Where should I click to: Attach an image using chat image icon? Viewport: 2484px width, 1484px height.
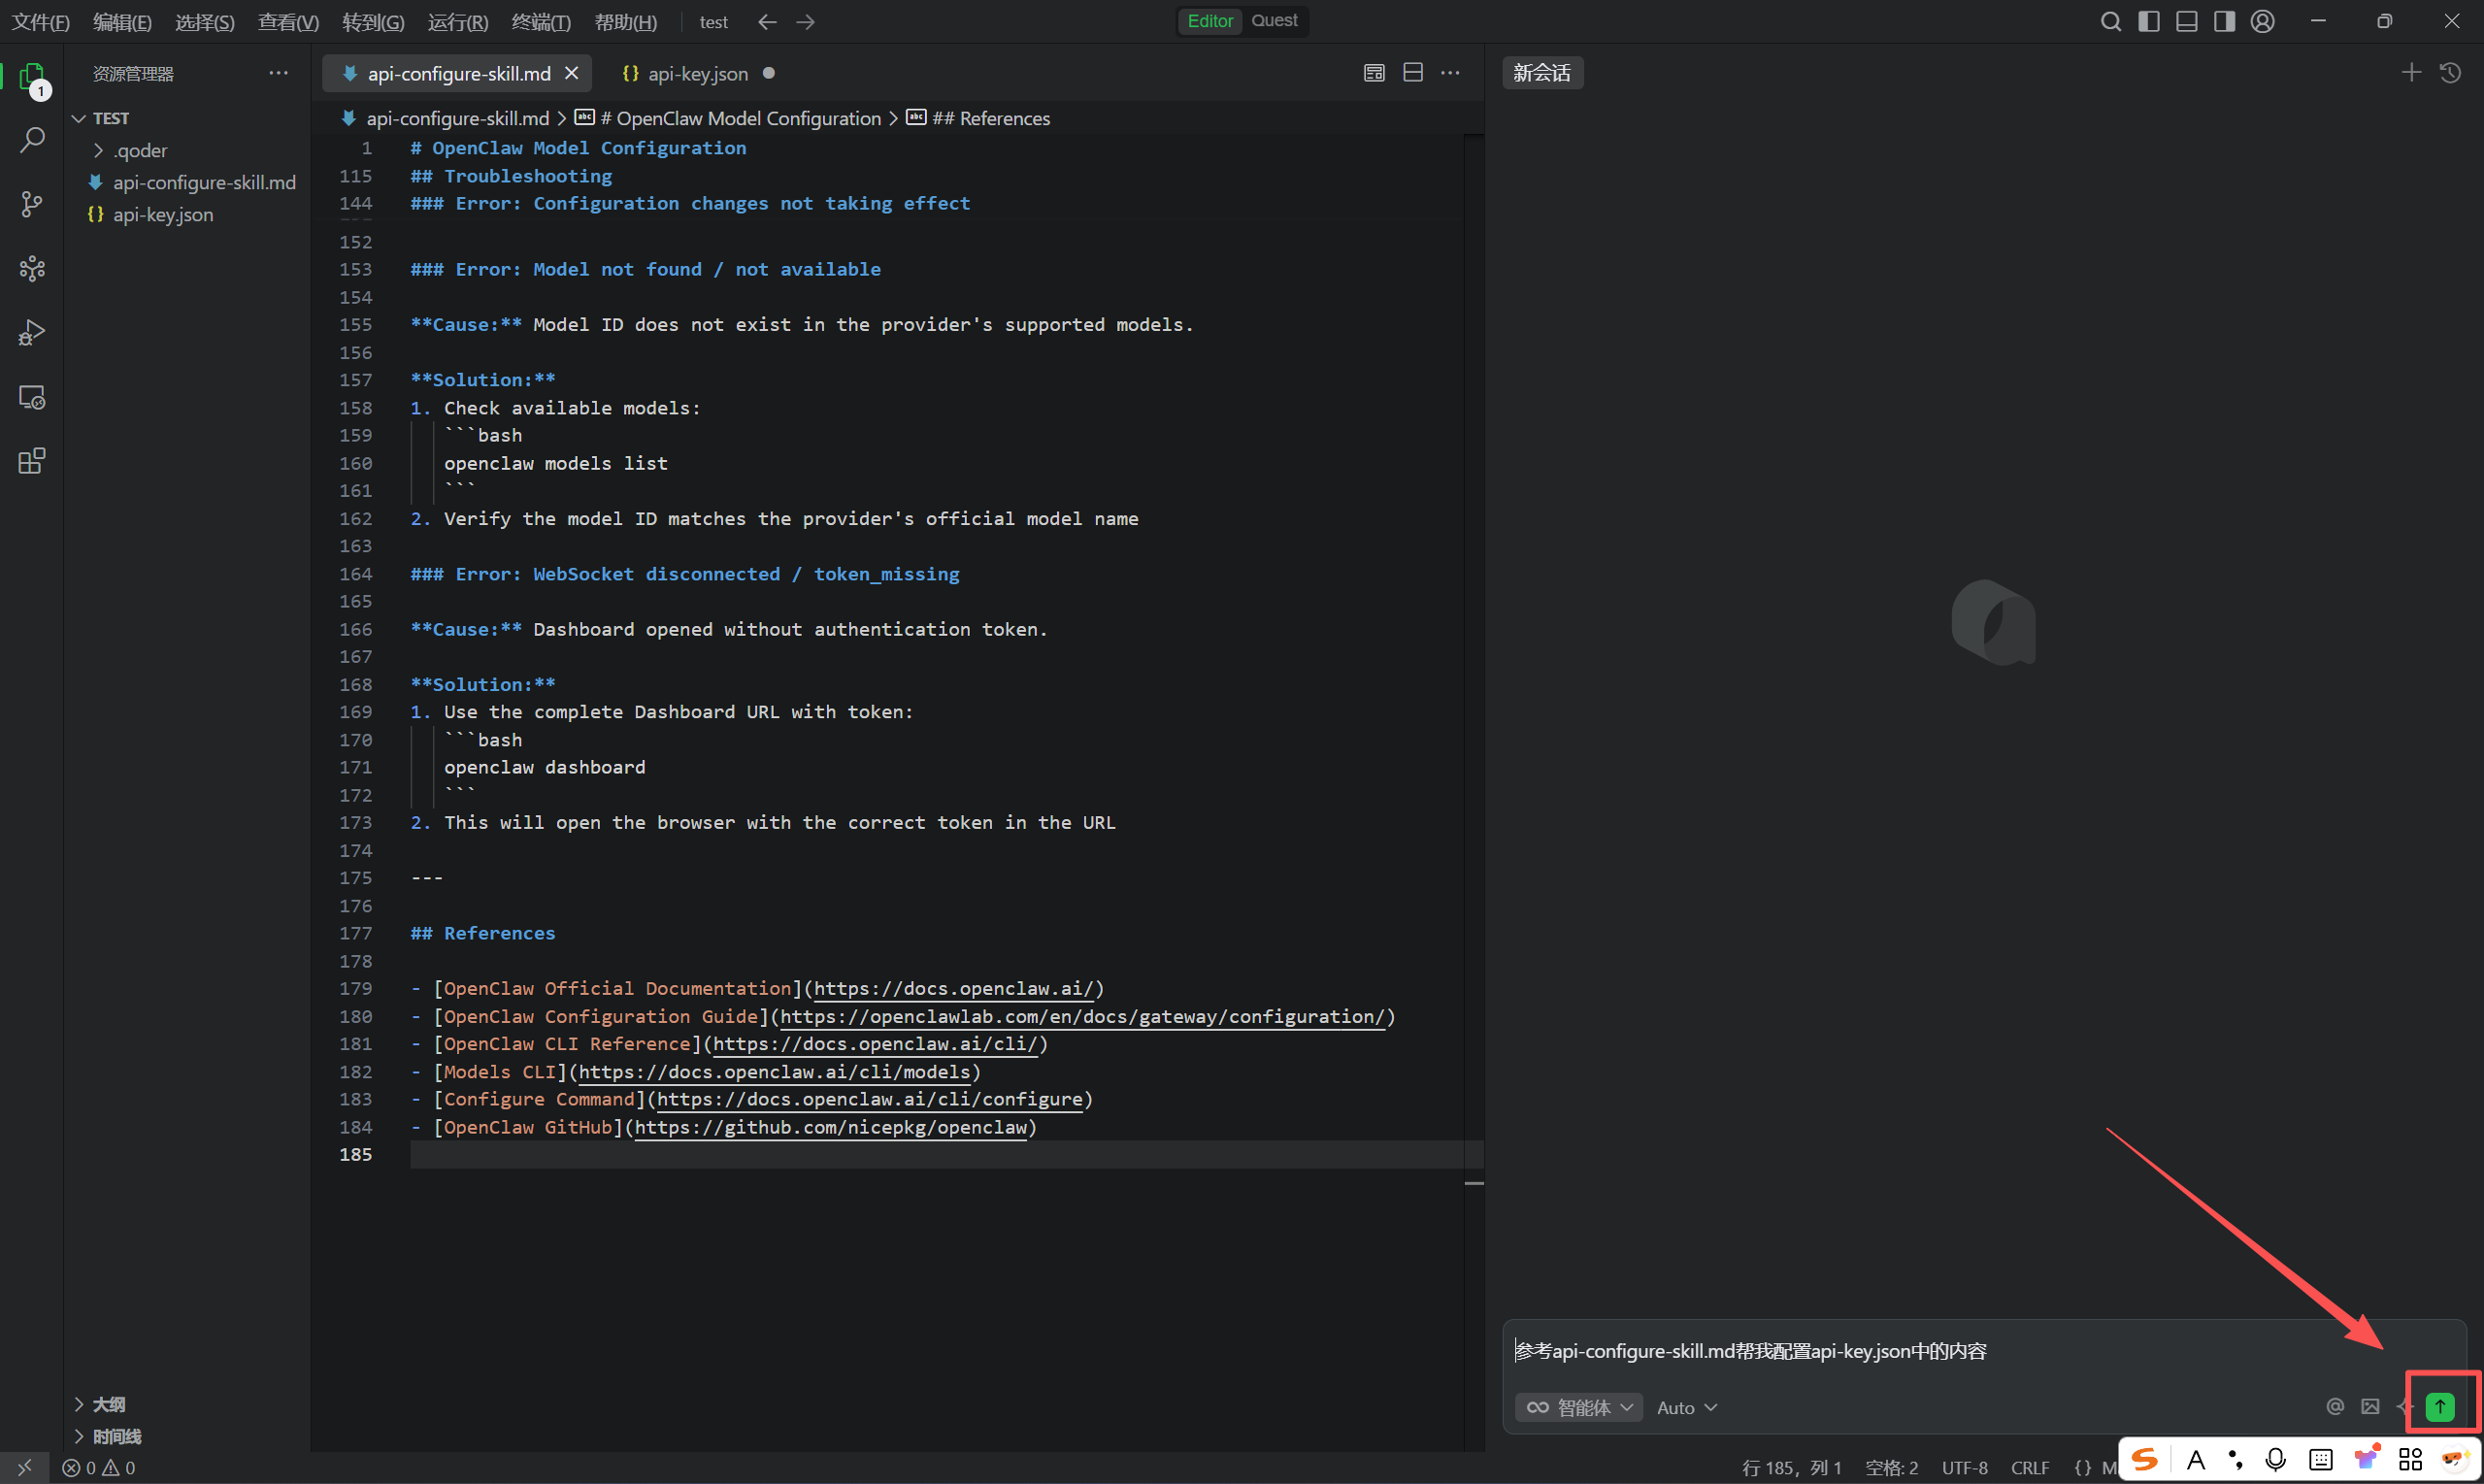tap(2370, 1407)
